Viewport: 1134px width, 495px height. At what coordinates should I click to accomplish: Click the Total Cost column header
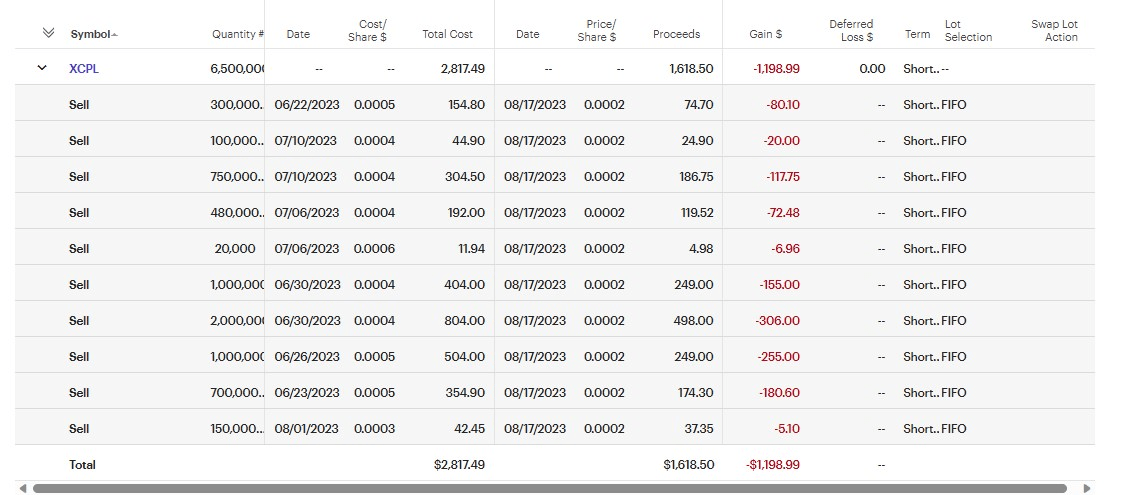[447, 34]
